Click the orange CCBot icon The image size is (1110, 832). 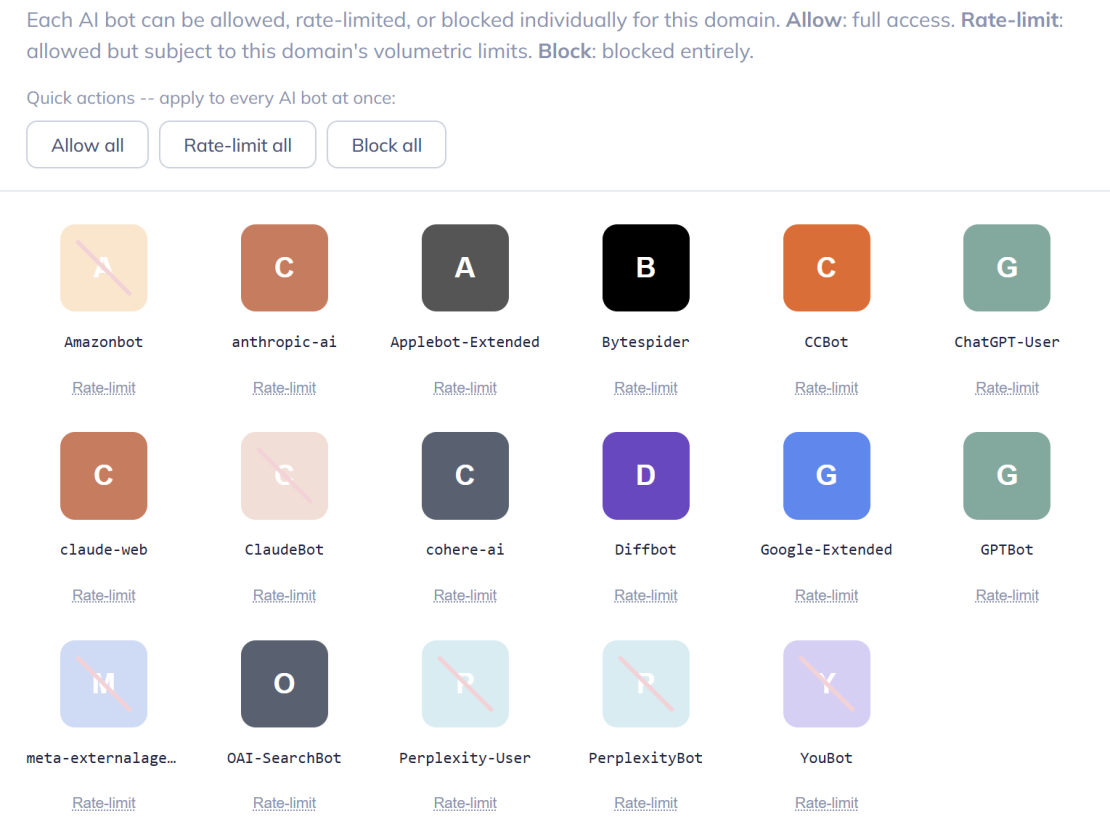826,268
